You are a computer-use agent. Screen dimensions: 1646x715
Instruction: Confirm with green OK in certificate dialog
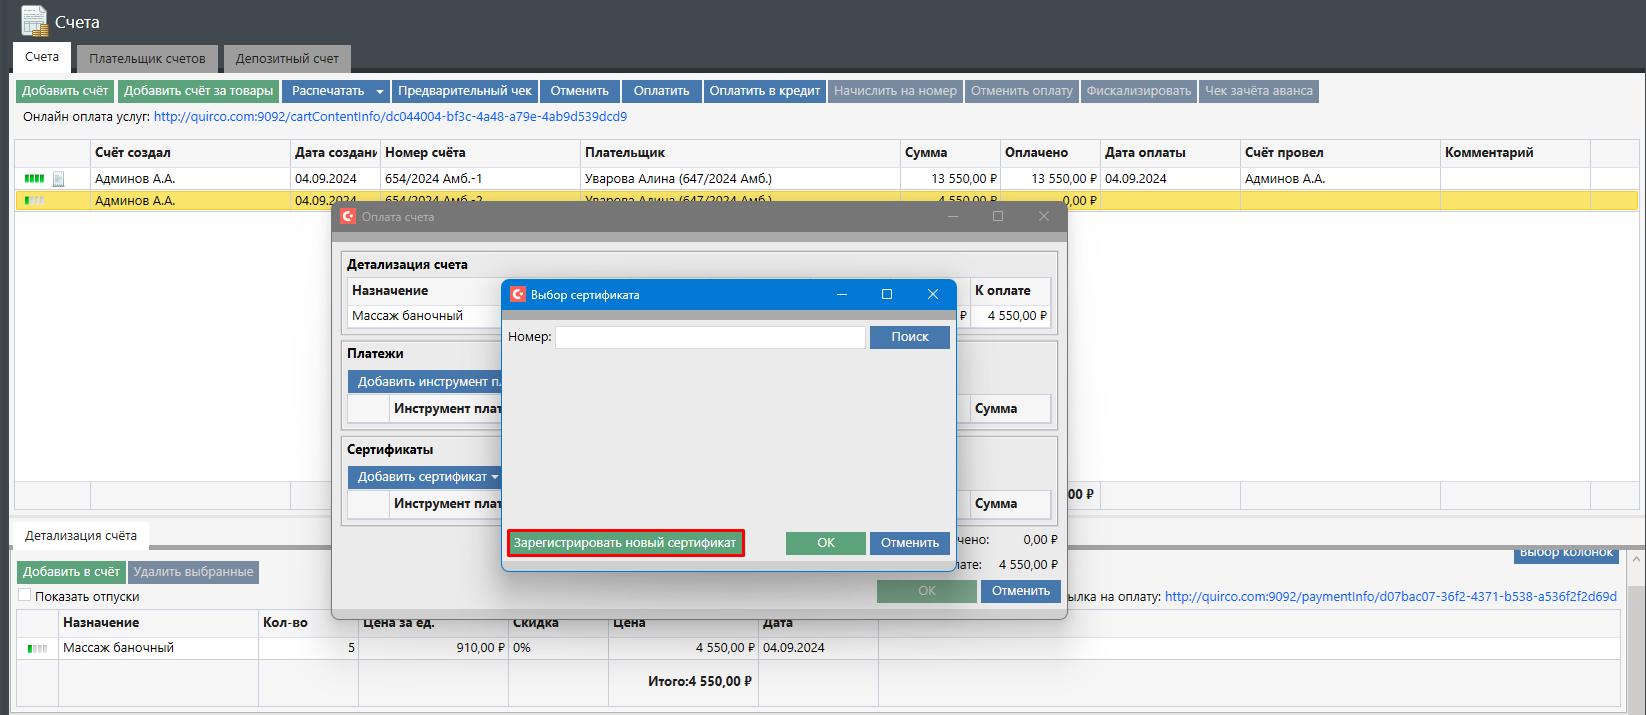coord(825,543)
